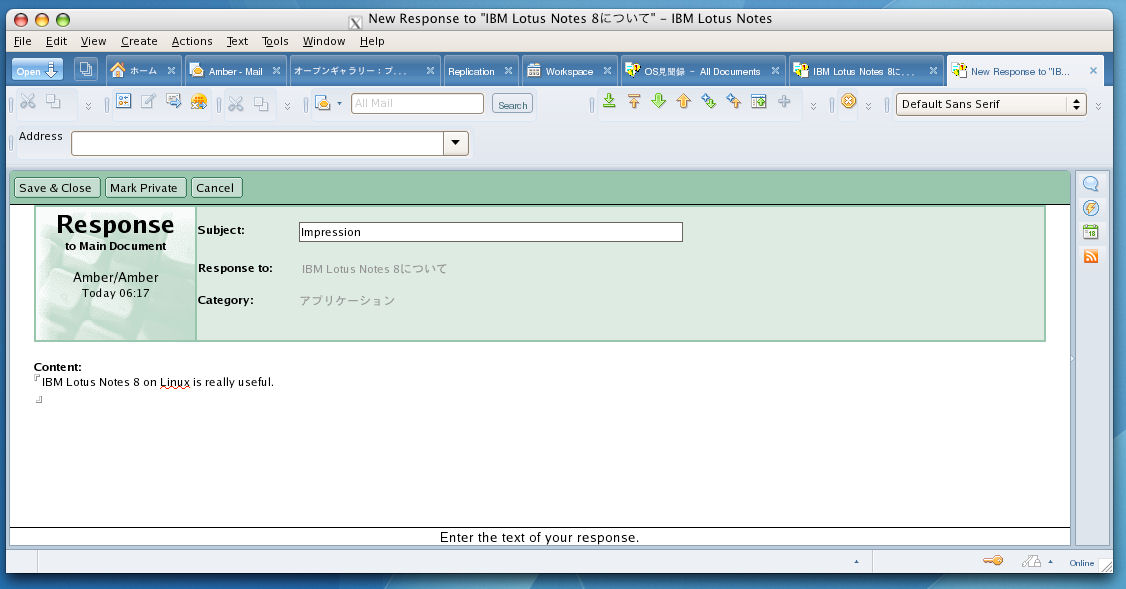Close the Amber - Mail tab
The width and height of the screenshot is (1126, 589).
click(x=276, y=70)
